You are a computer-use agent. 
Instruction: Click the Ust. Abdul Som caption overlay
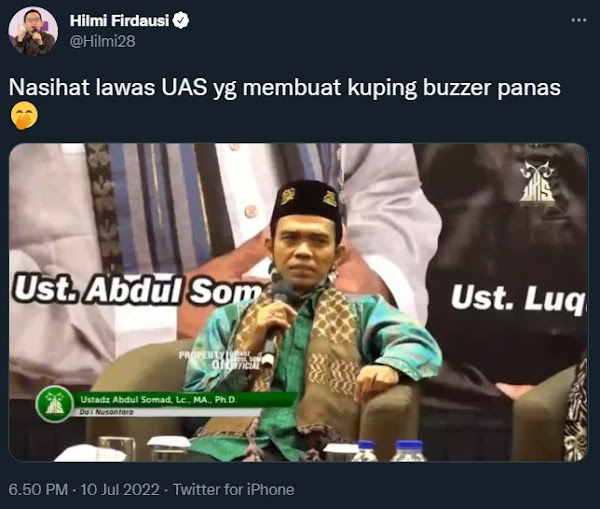coord(140,289)
